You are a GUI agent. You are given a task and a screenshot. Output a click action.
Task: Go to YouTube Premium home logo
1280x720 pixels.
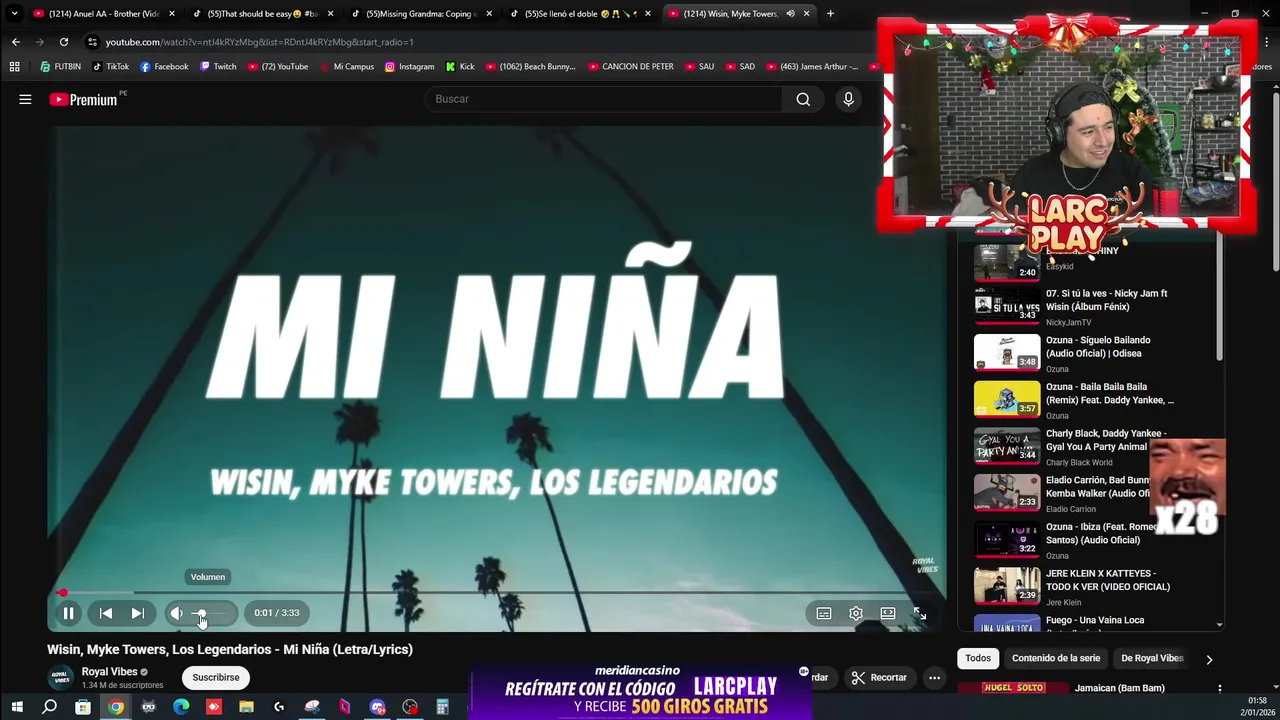84,99
